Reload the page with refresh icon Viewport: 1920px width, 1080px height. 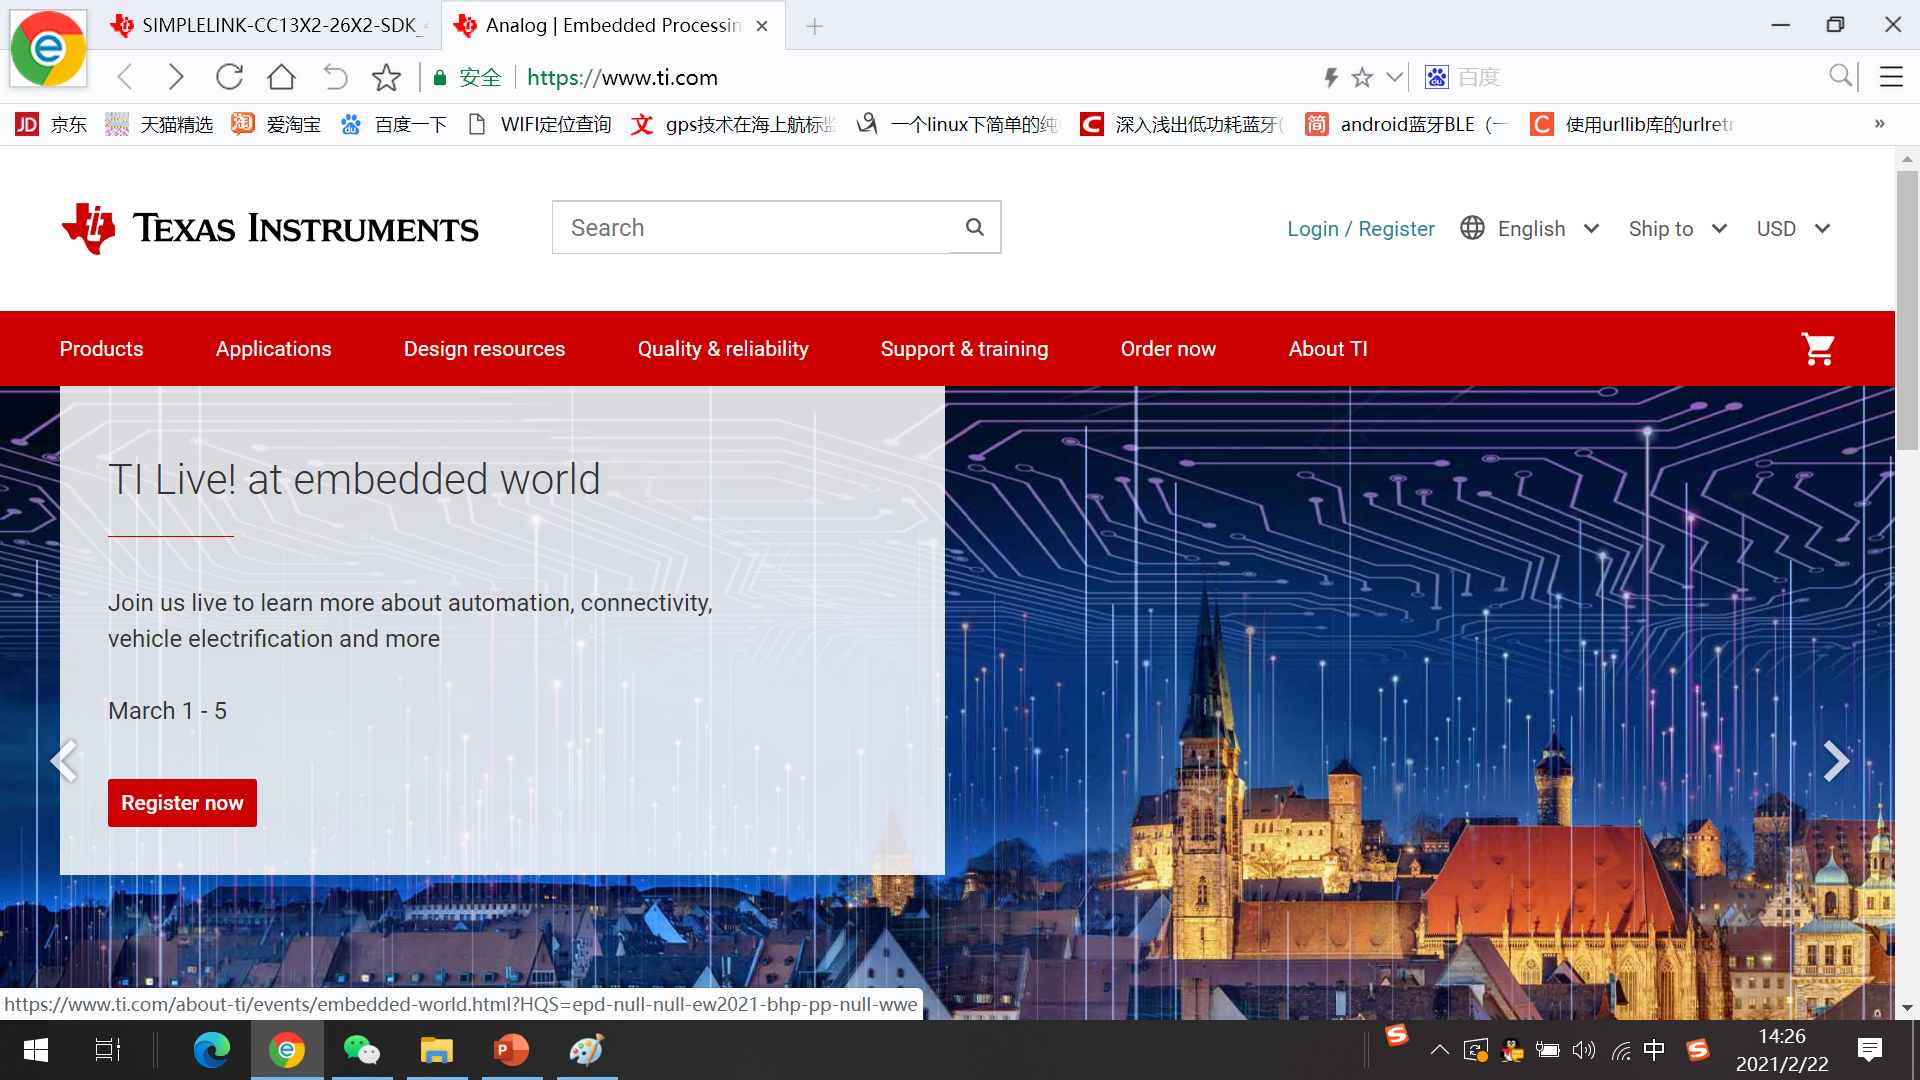[230, 77]
